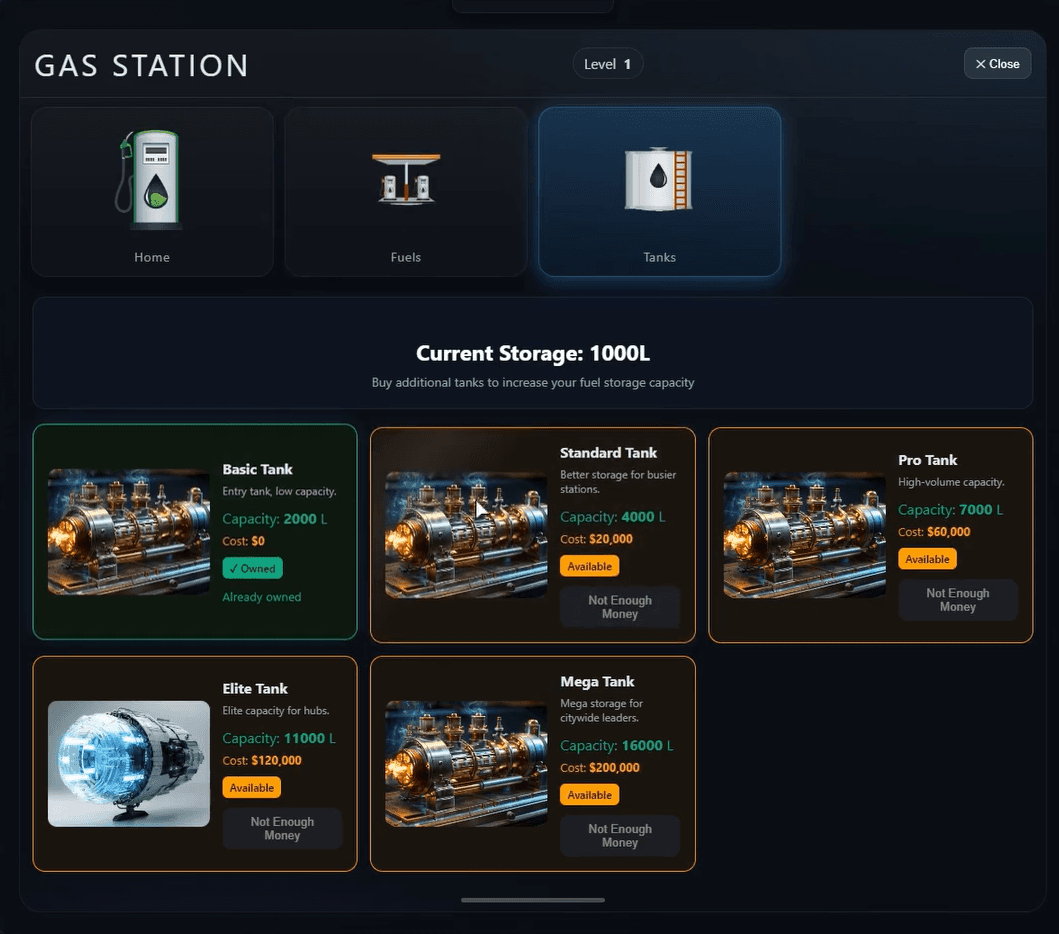This screenshot has width=1059, height=934.
Task: Click Not Enough Money button for Pro Tank
Action: (x=958, y=600)
